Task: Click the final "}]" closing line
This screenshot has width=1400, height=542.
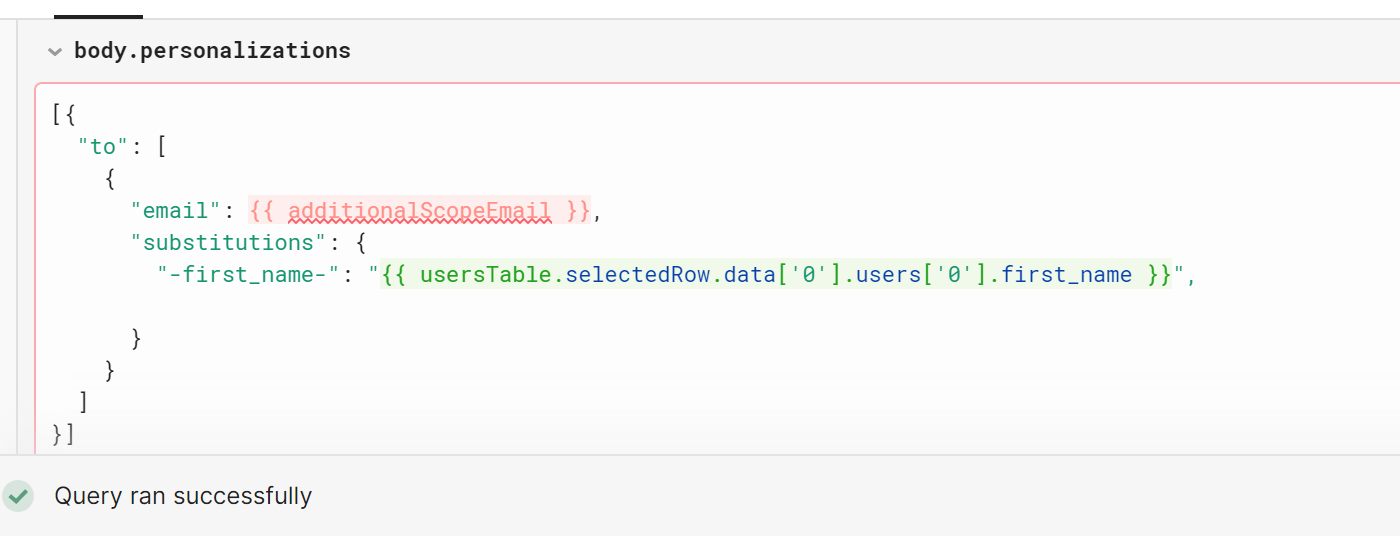Action: pos(64,435)
